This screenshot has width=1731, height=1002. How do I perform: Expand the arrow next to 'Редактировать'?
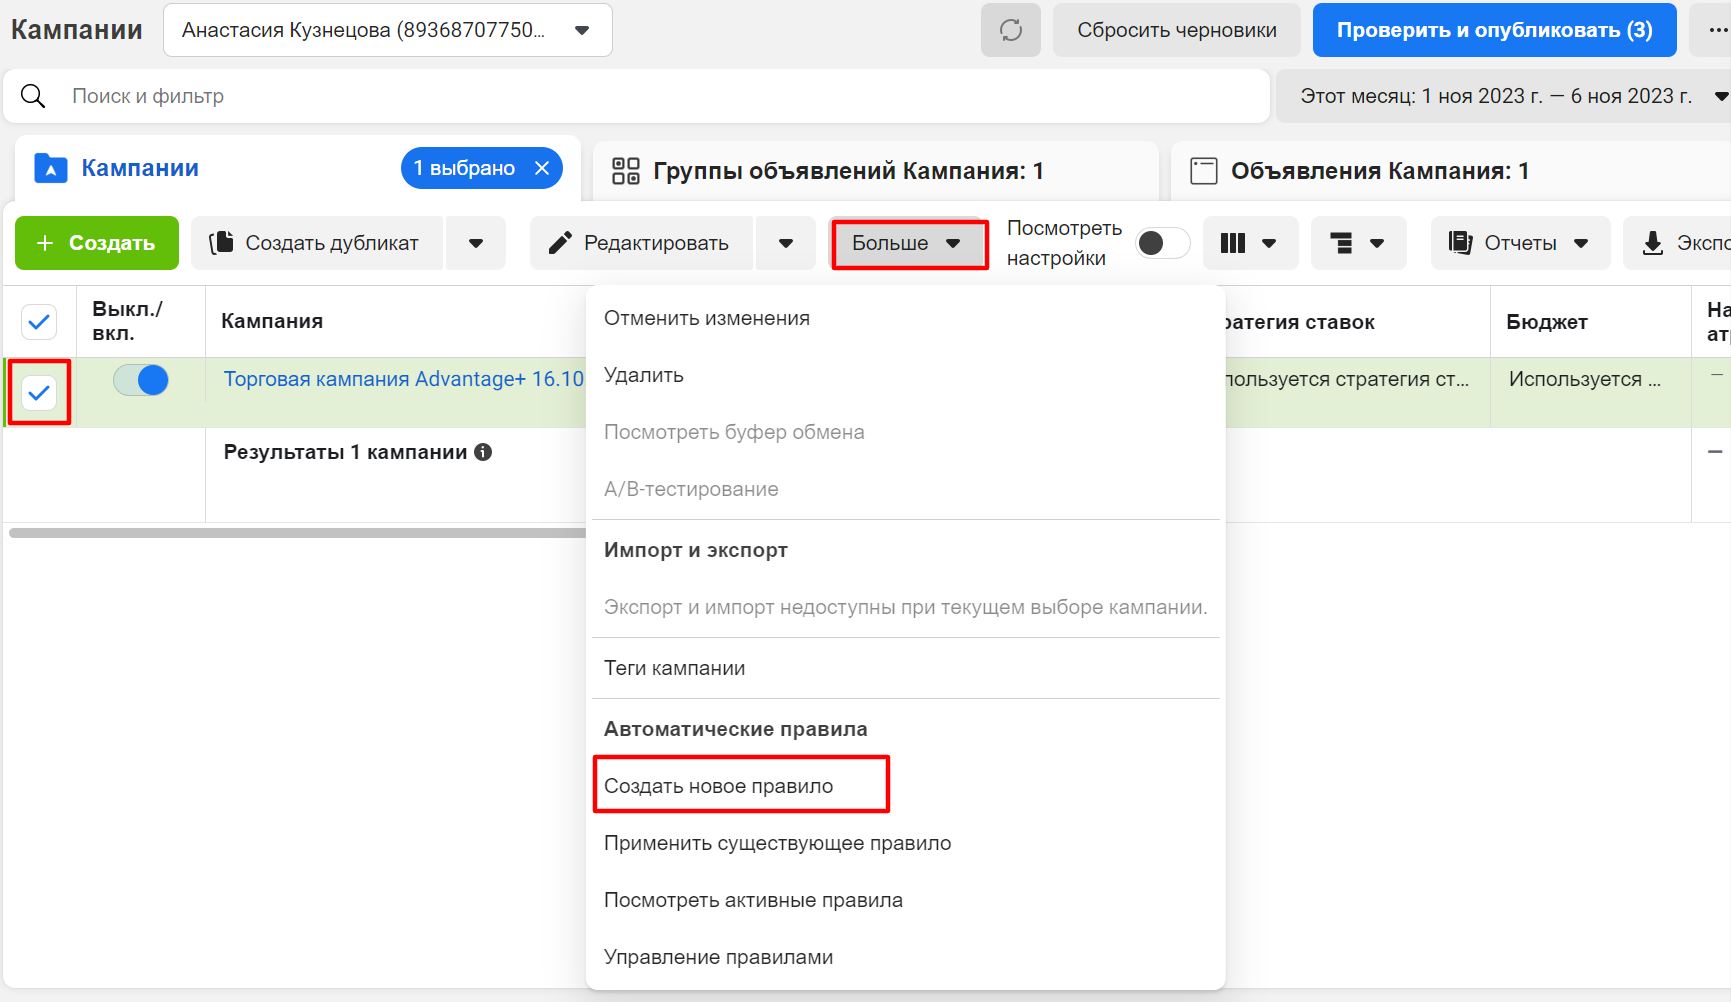click(x=786, y=243)
